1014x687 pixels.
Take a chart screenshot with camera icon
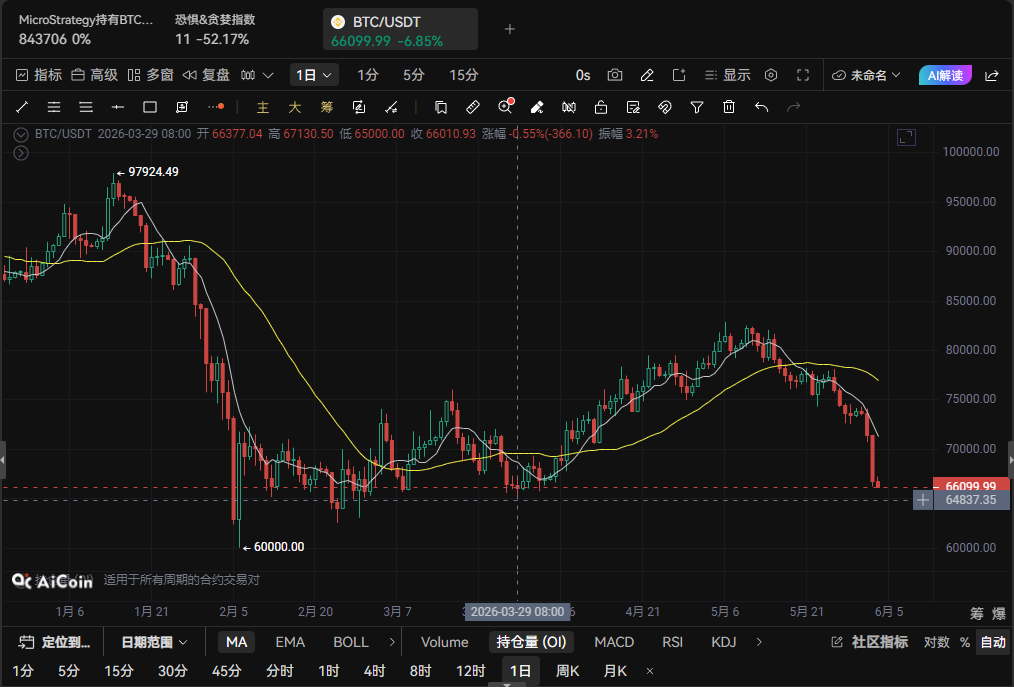pyautogui.click(x=614, y=75)
